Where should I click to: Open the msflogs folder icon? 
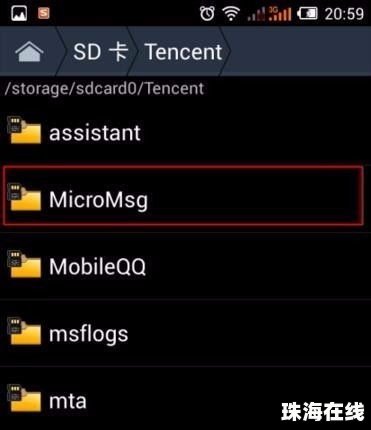coord(24,331)
